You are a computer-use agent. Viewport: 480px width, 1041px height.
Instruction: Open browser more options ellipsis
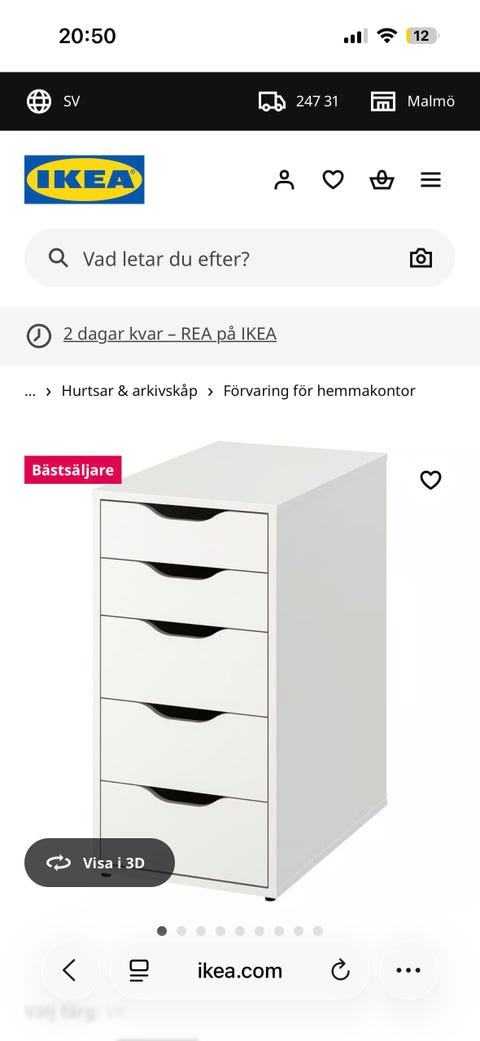408,971
